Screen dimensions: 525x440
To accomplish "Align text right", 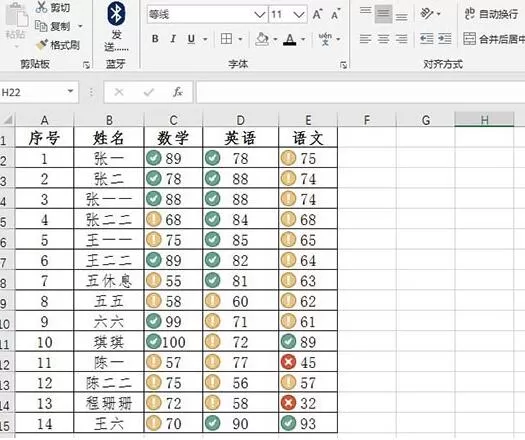I will [x=401, y=39].
